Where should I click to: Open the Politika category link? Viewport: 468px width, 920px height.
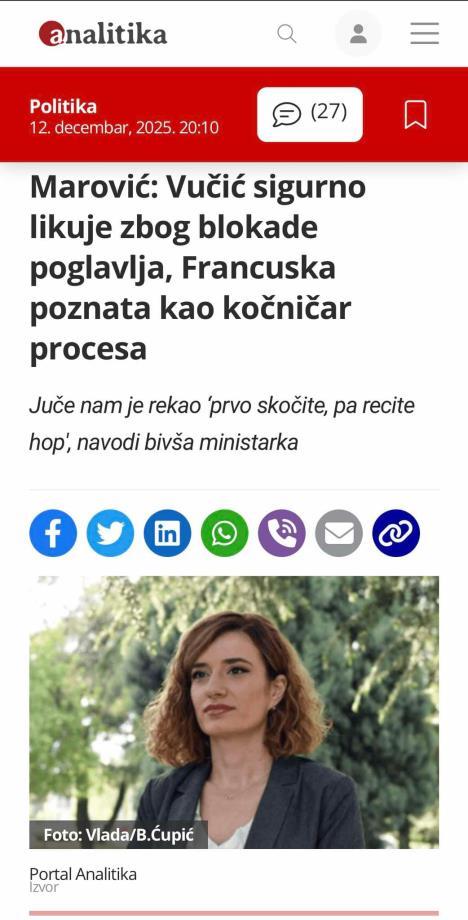[x=63, y=106]
